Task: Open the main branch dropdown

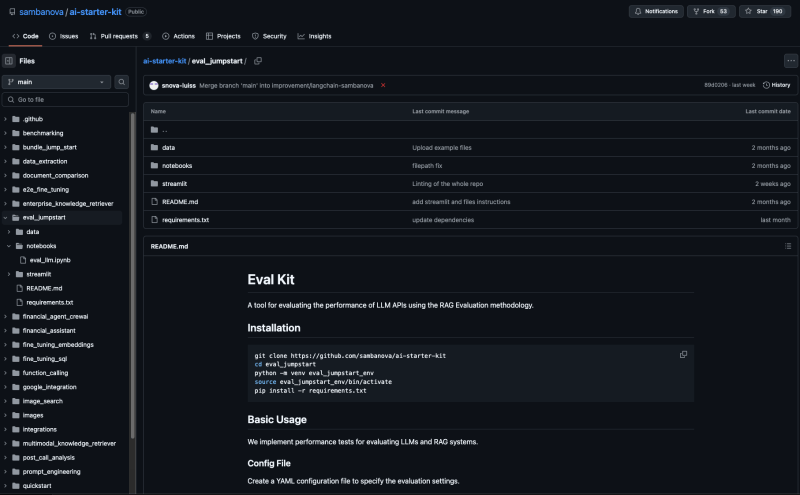Action: 56,82
